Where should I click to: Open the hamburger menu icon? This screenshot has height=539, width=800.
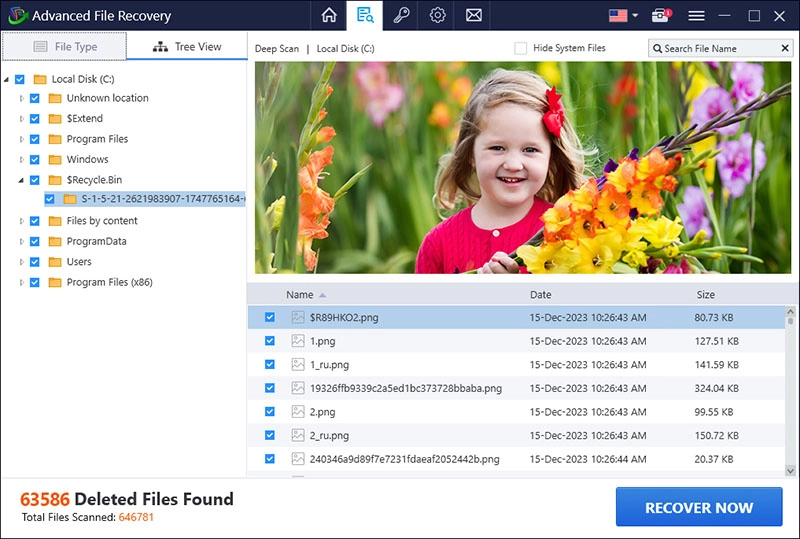pos(696,16)
